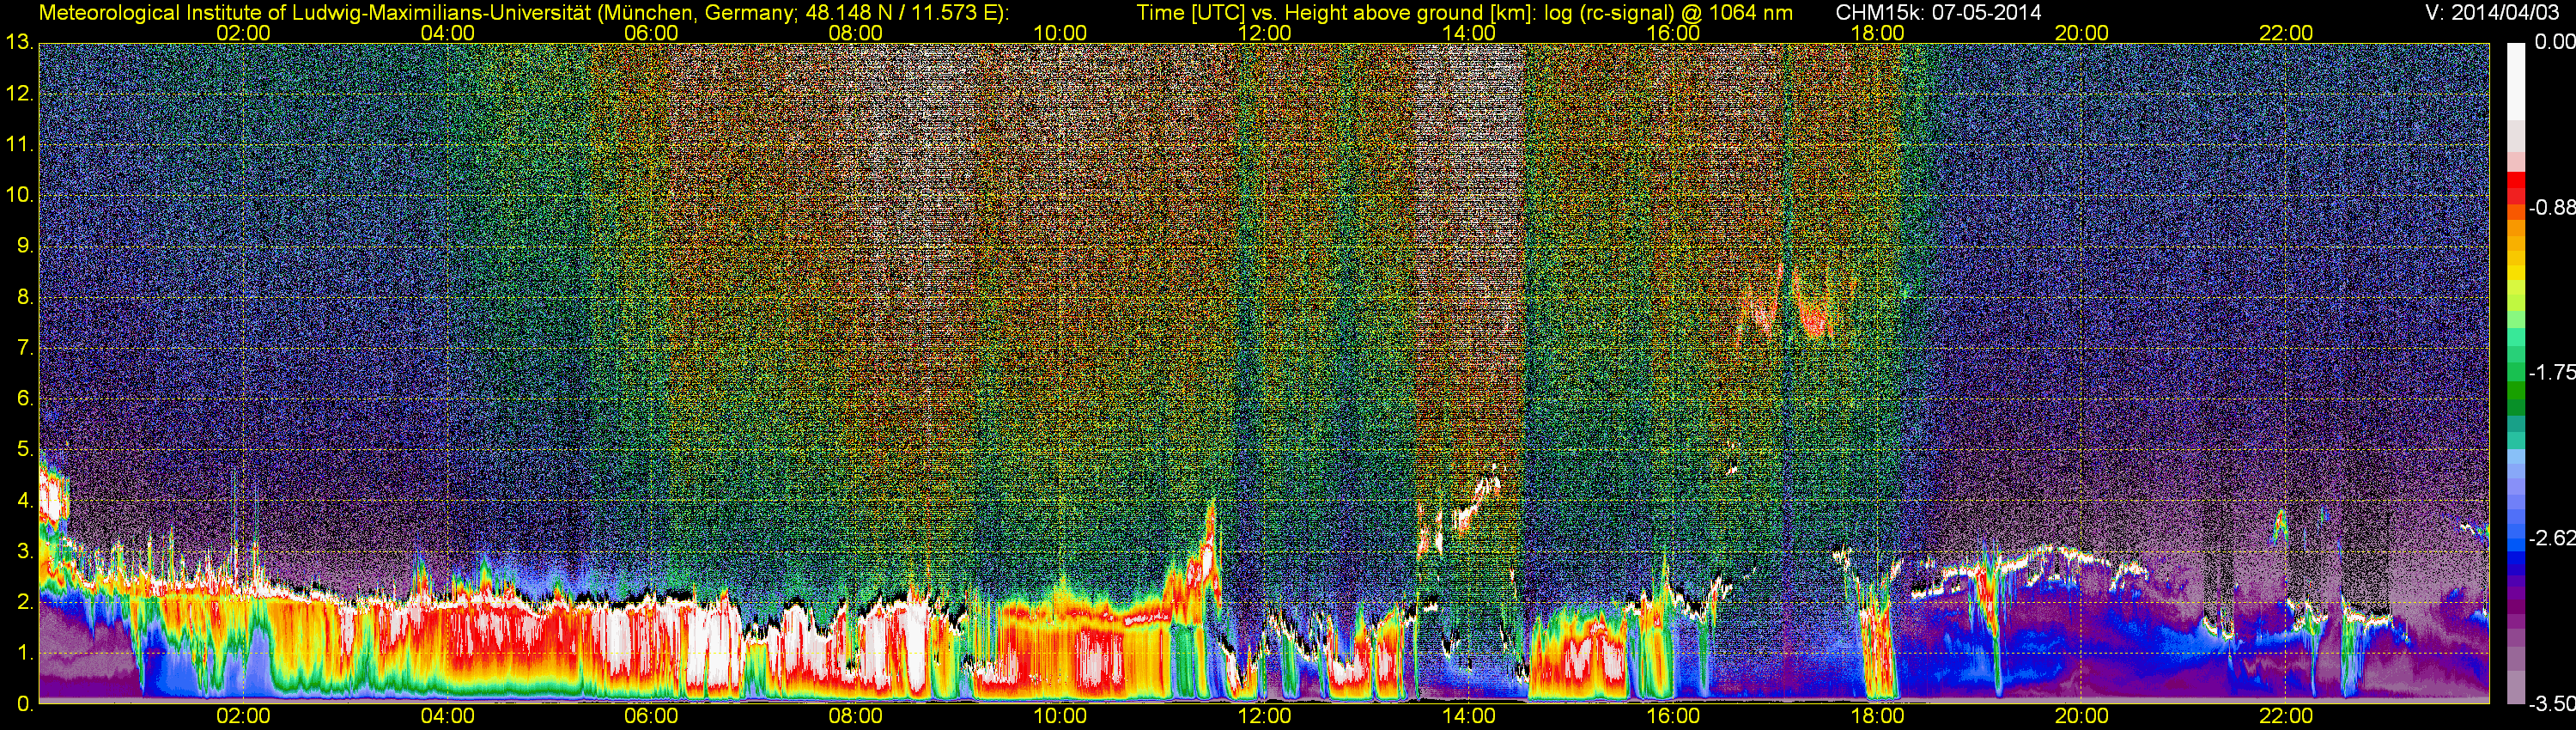Select '06:00' on the bottom time axis

pos(651,717)
